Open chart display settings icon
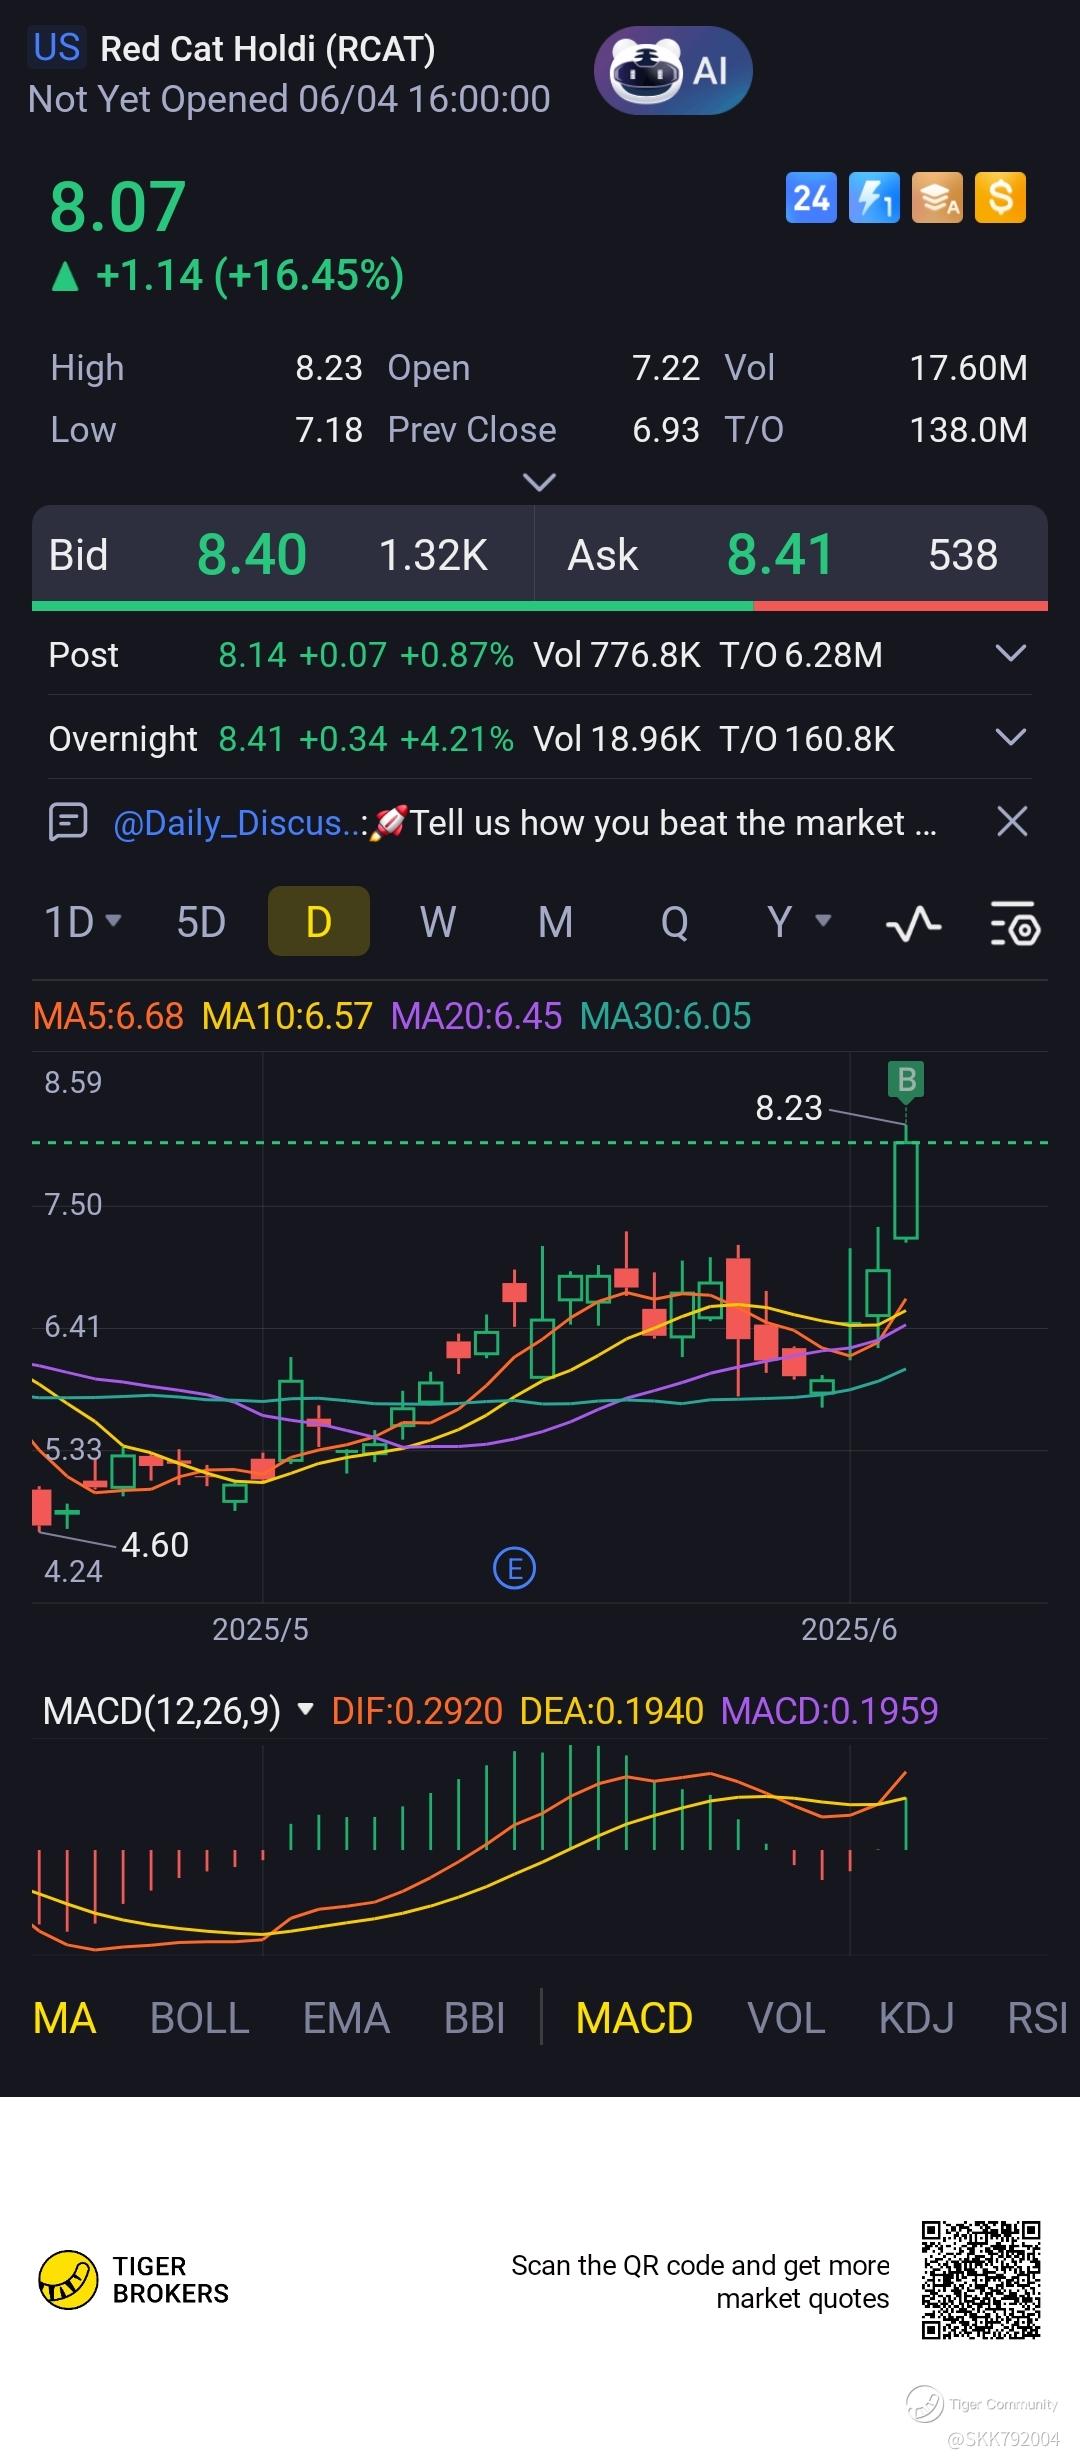1080x2464 pixels. (x=1015, y=924)
